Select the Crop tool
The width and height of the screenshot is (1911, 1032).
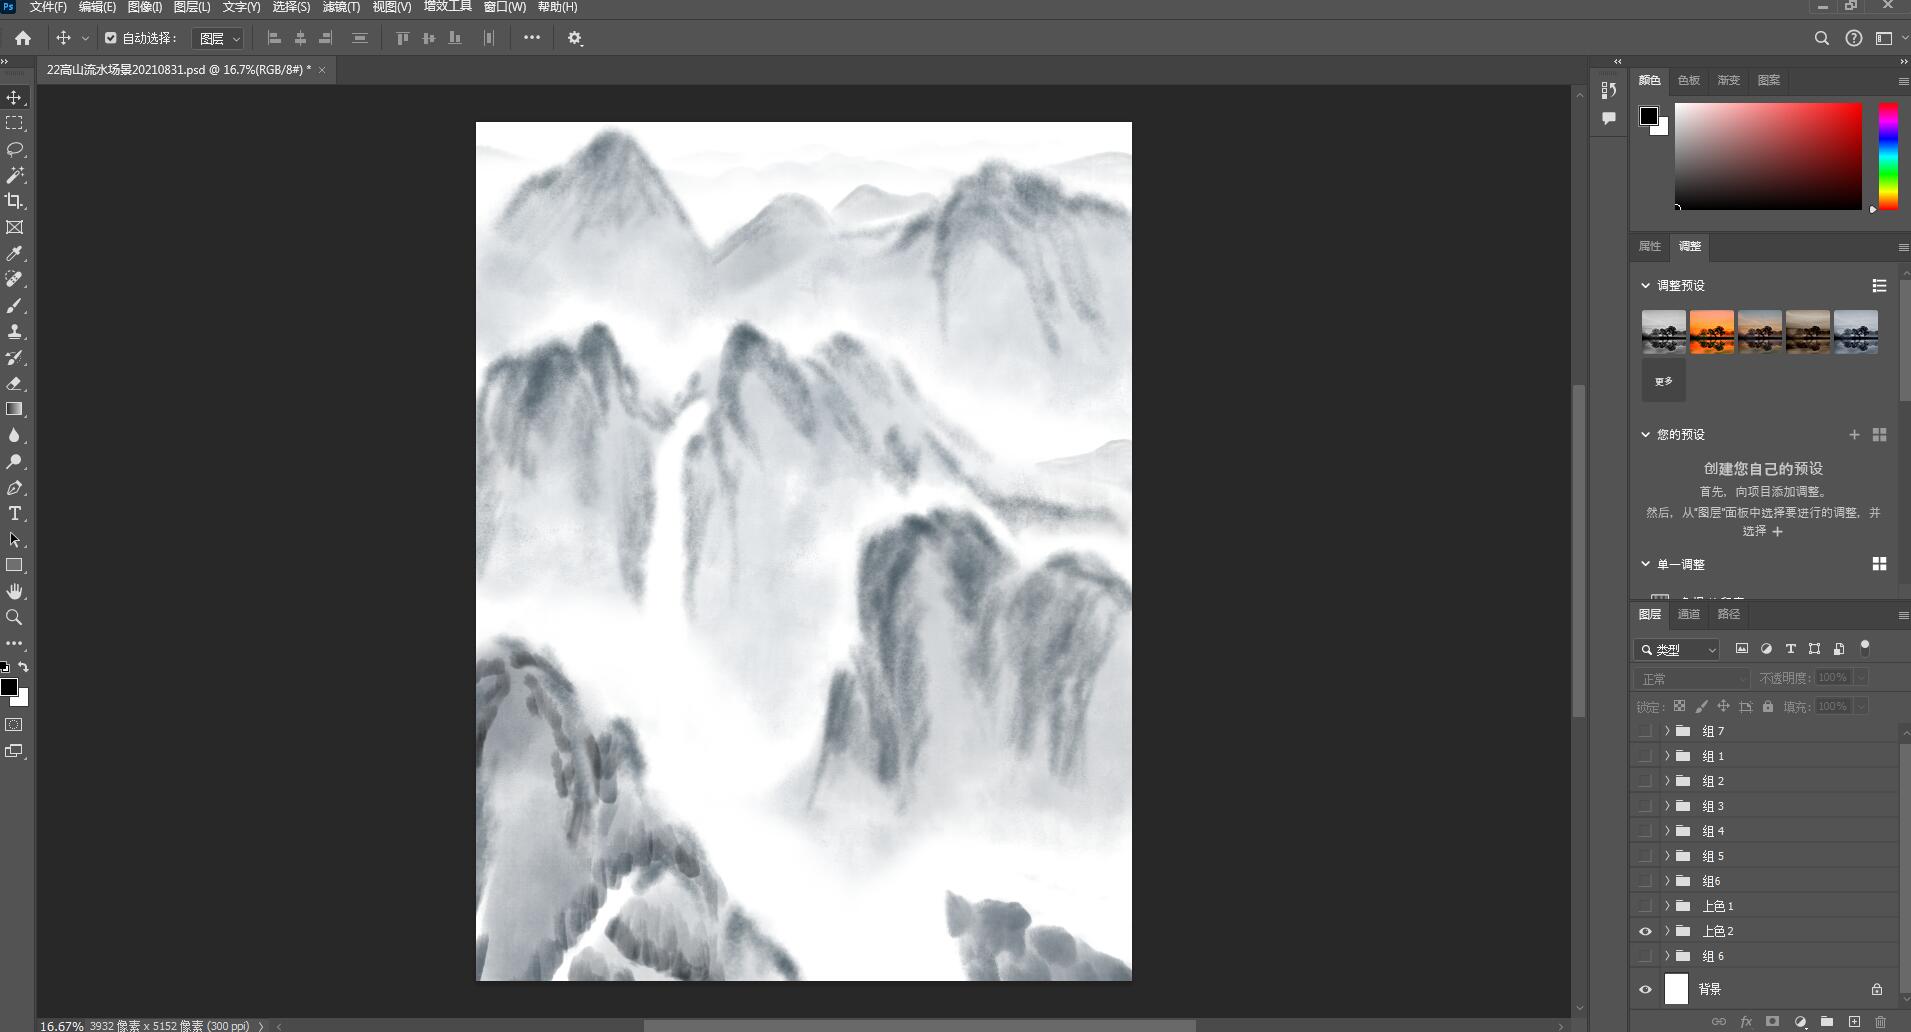pos(14,201)
